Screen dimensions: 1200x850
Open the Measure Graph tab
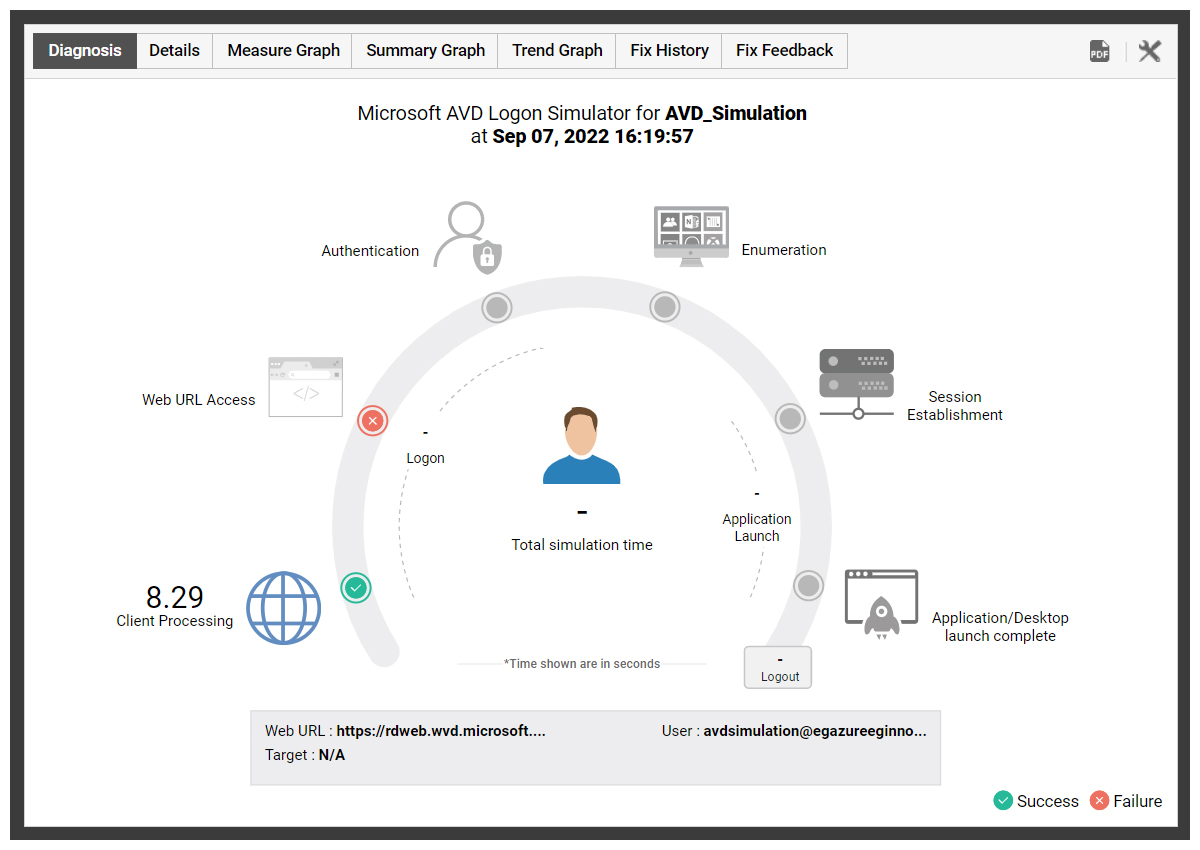coord(283,51)
